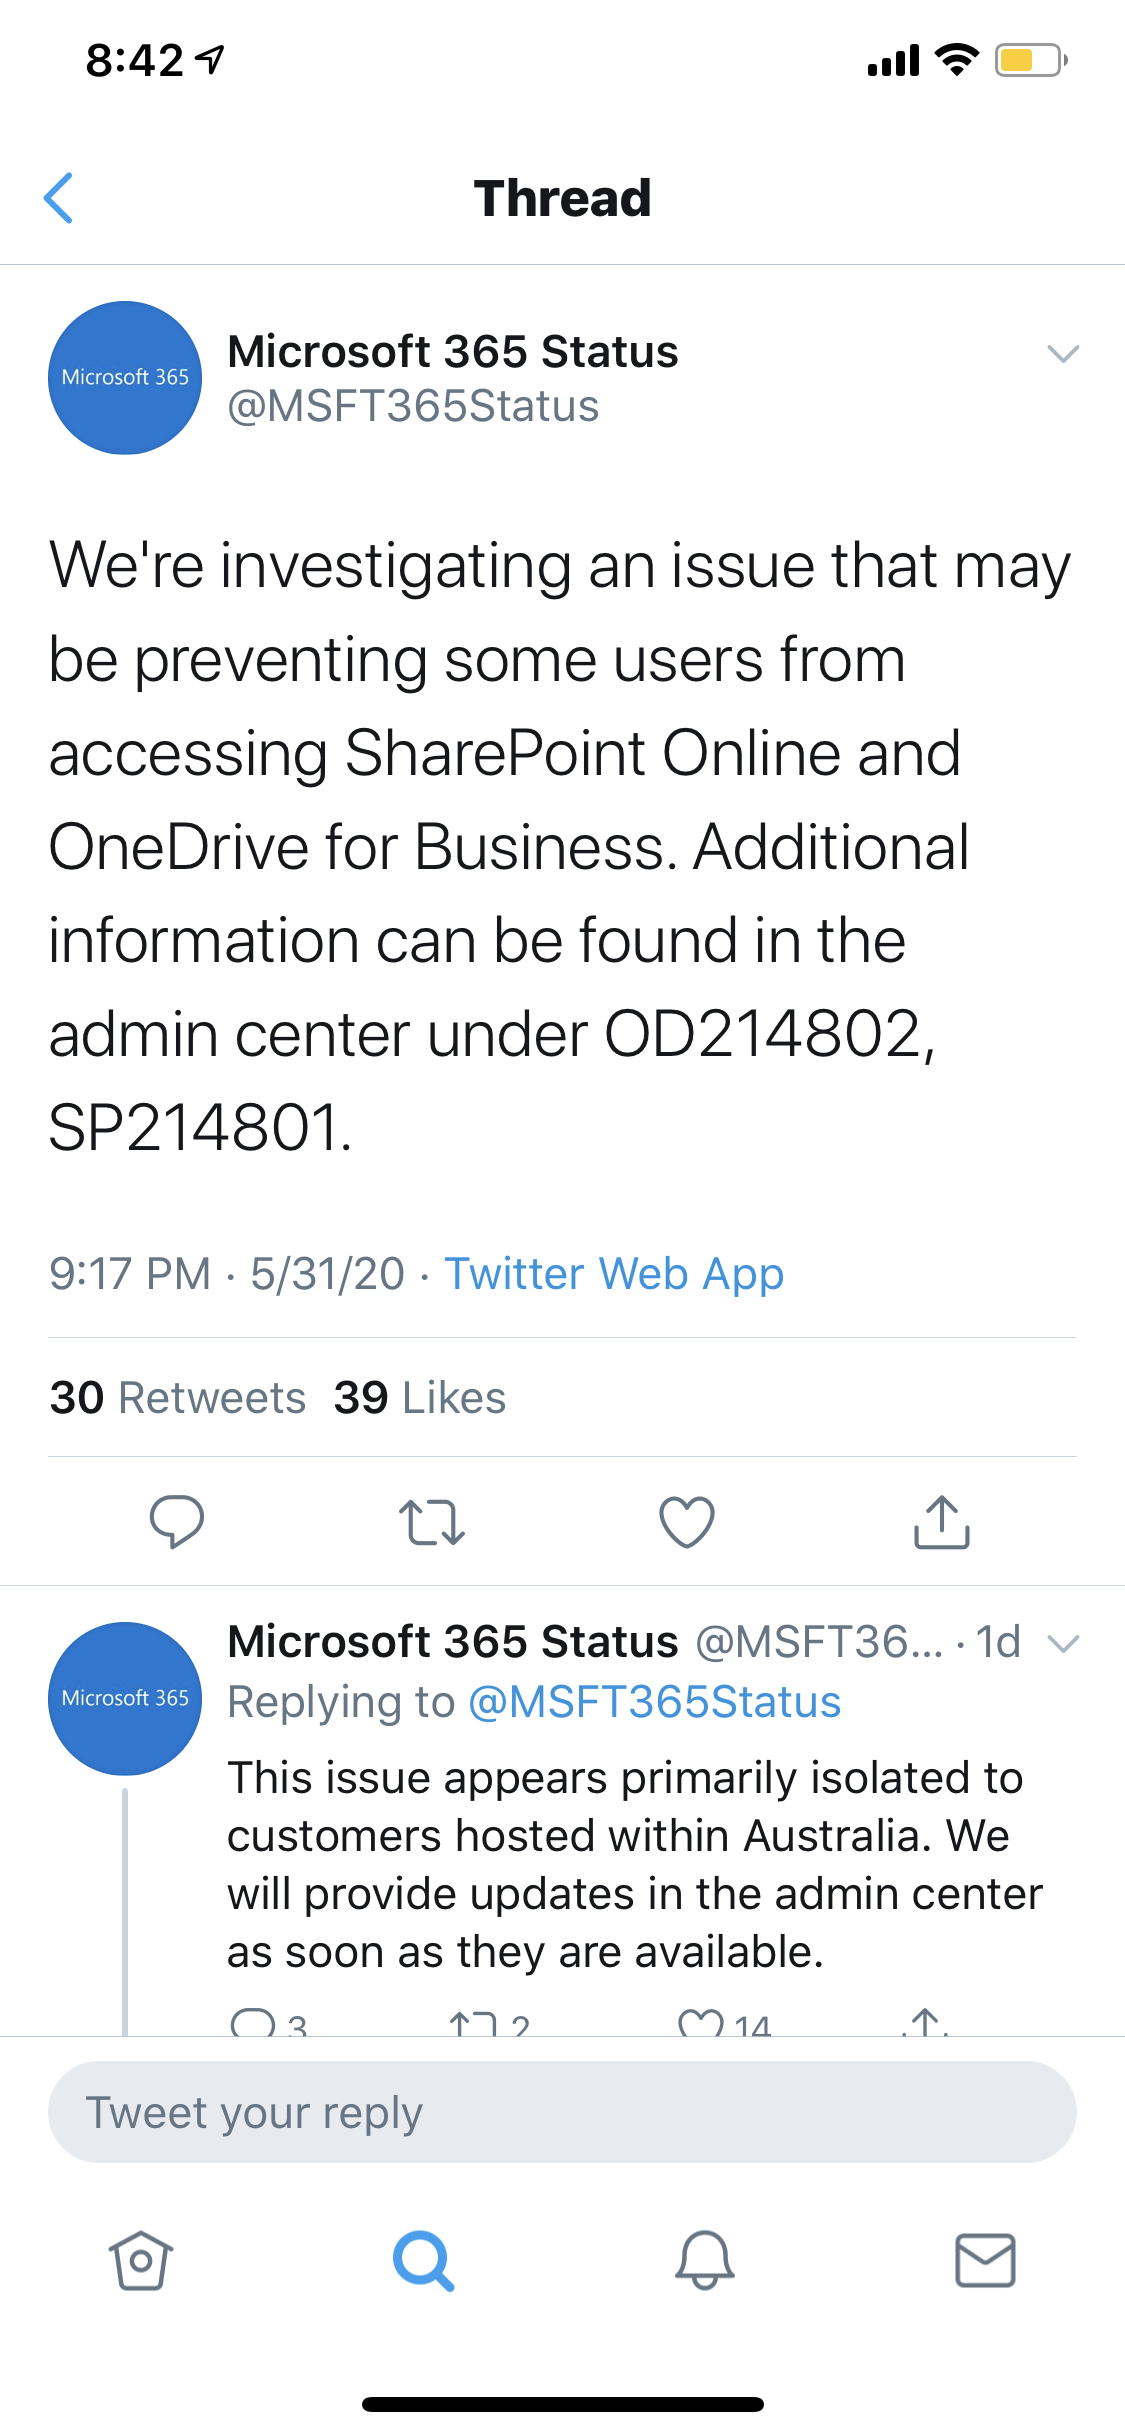The image size is (1125, 2436).
Task: Open the reply tweet's options chevron
Action: pyautogui.click(x=1064, y=1641)
